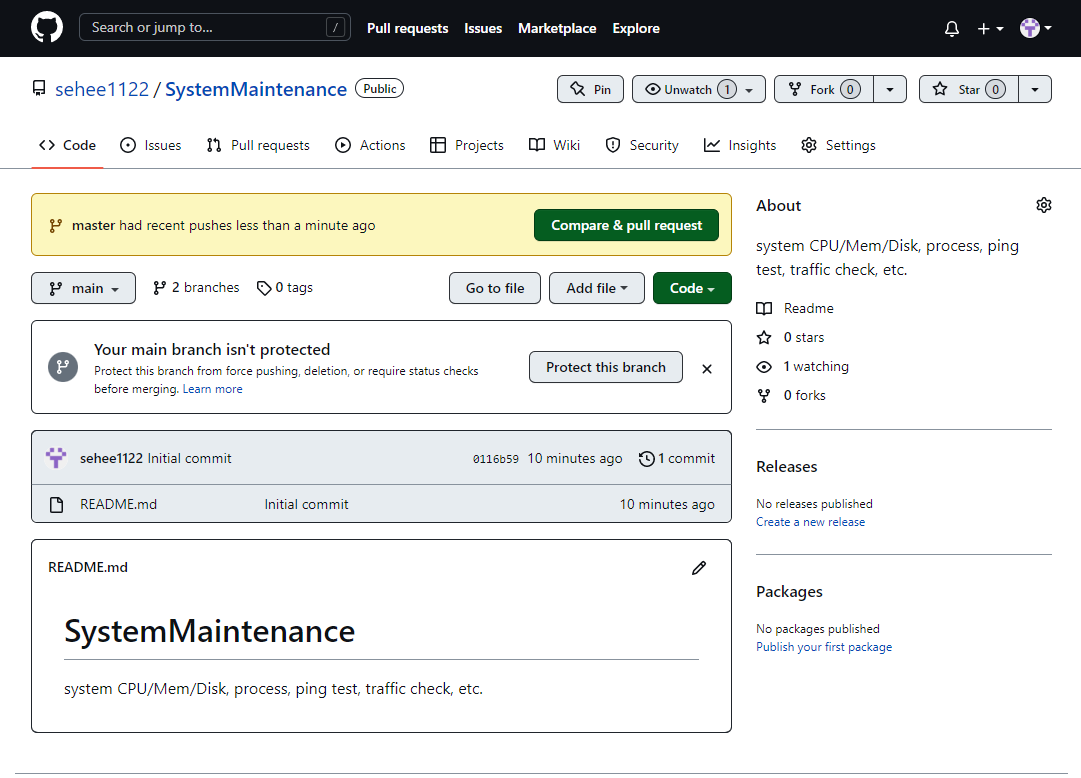Edit README with the pencil icon
1081x778 pixels.
[699, 568]
